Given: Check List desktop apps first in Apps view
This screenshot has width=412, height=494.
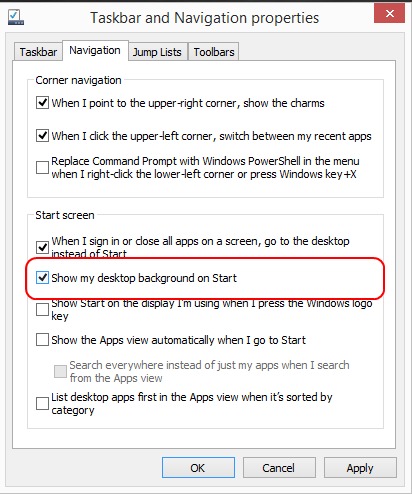Looking at the screenshot, I should (x=42, y=403).
